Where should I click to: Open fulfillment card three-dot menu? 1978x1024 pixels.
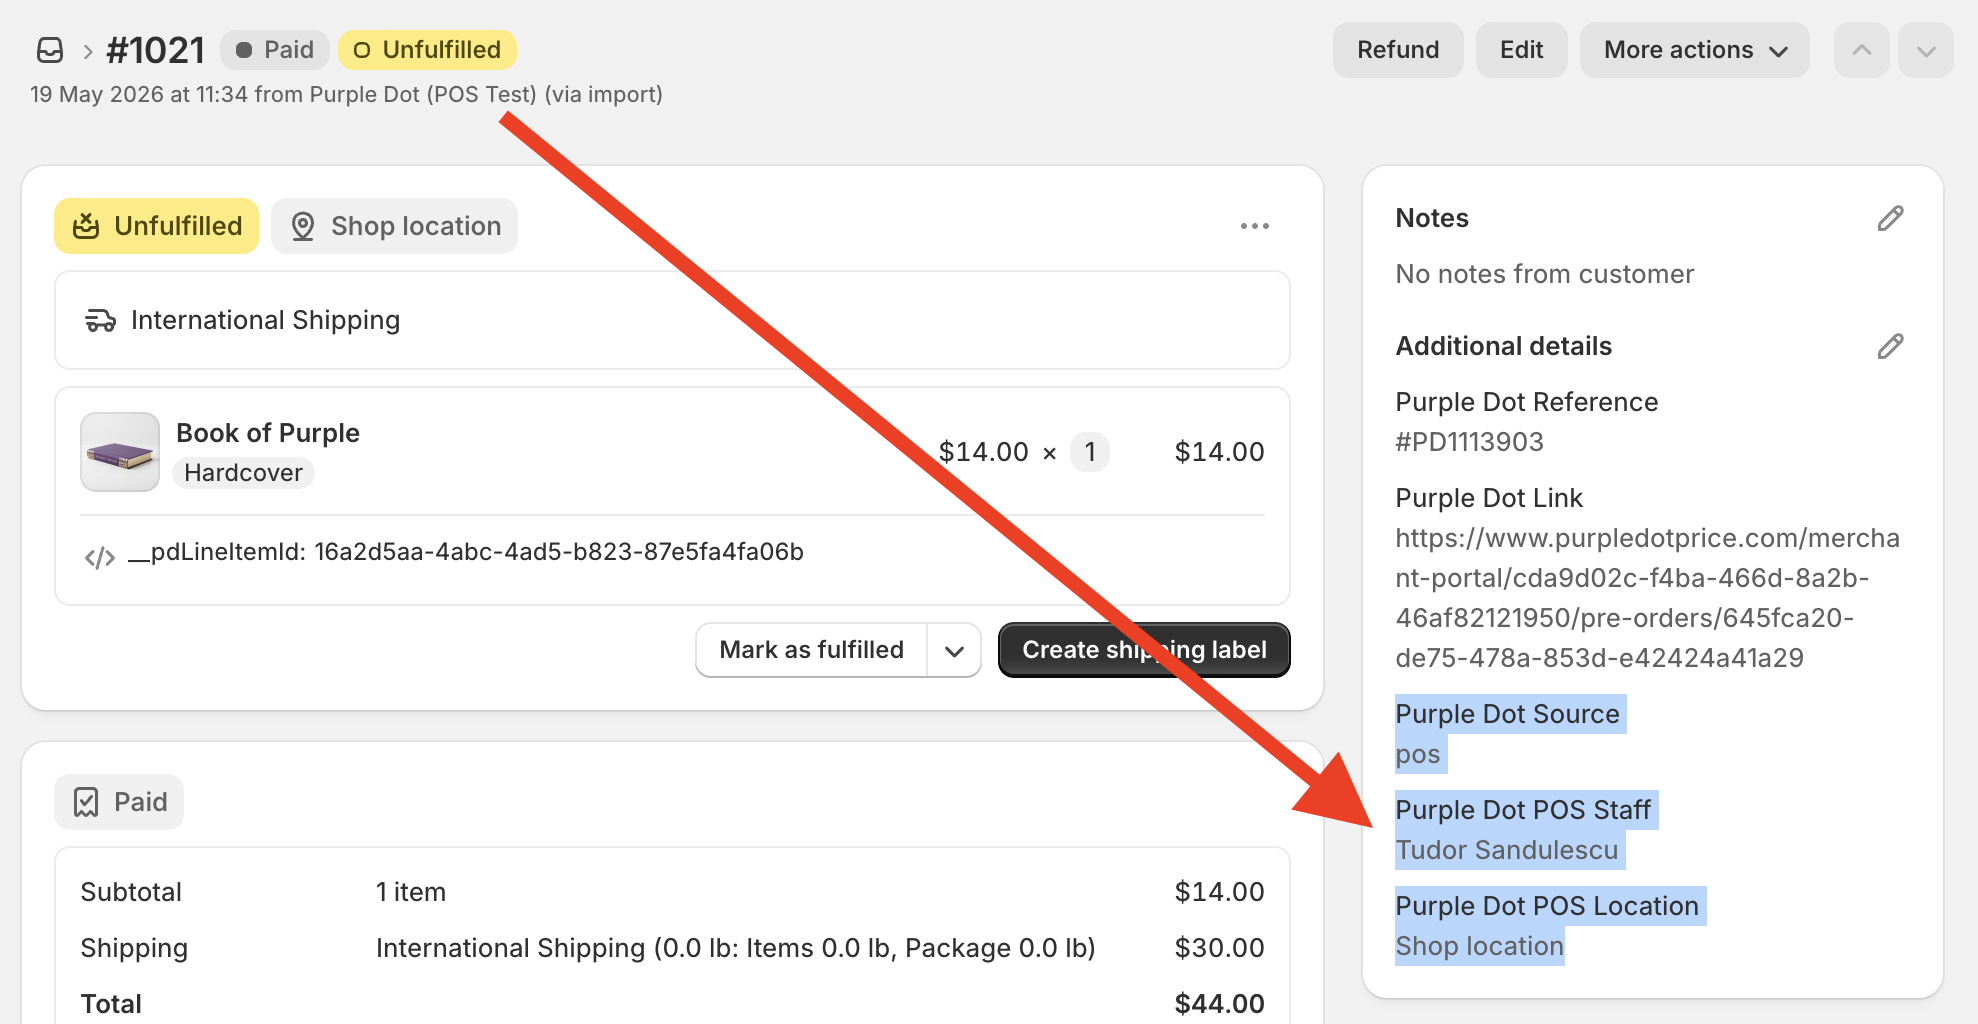1255,226
